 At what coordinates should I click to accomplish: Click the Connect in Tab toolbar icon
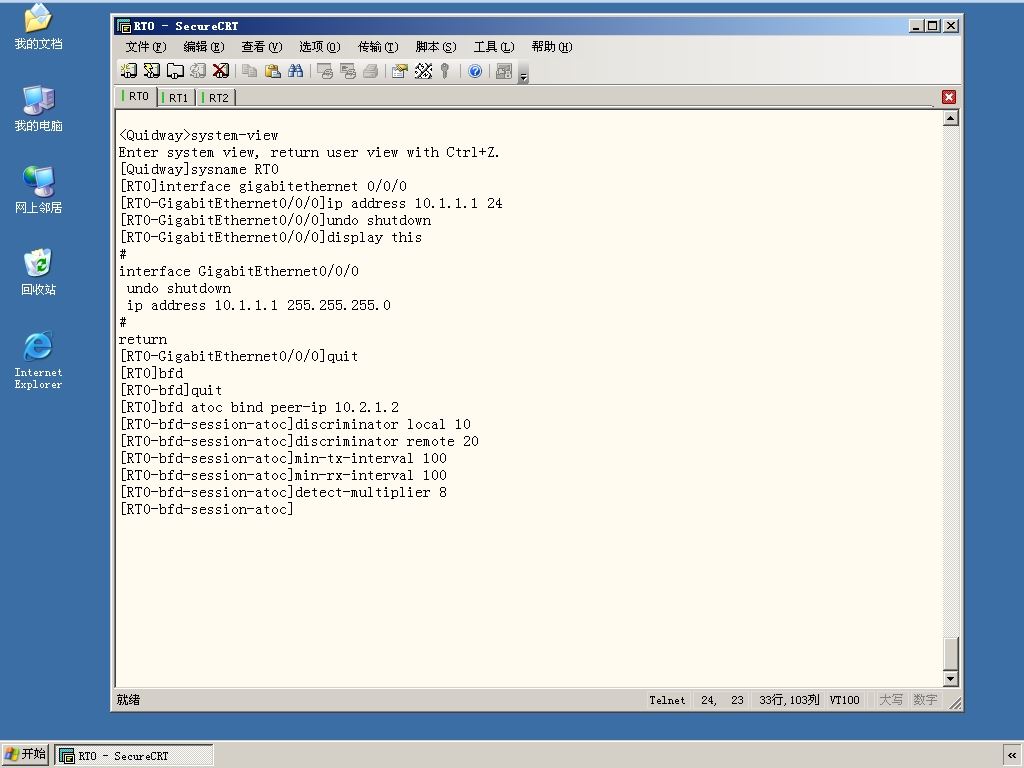[175, 71]
